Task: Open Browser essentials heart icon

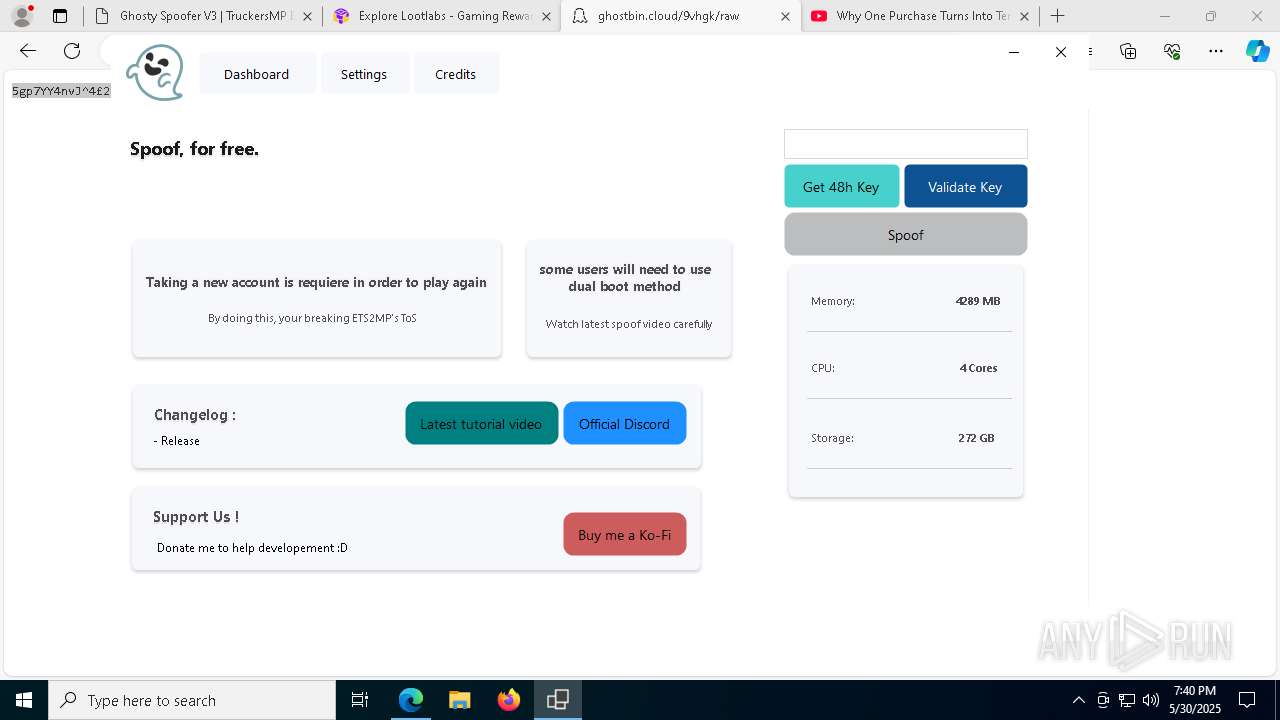Action: 1172,51
